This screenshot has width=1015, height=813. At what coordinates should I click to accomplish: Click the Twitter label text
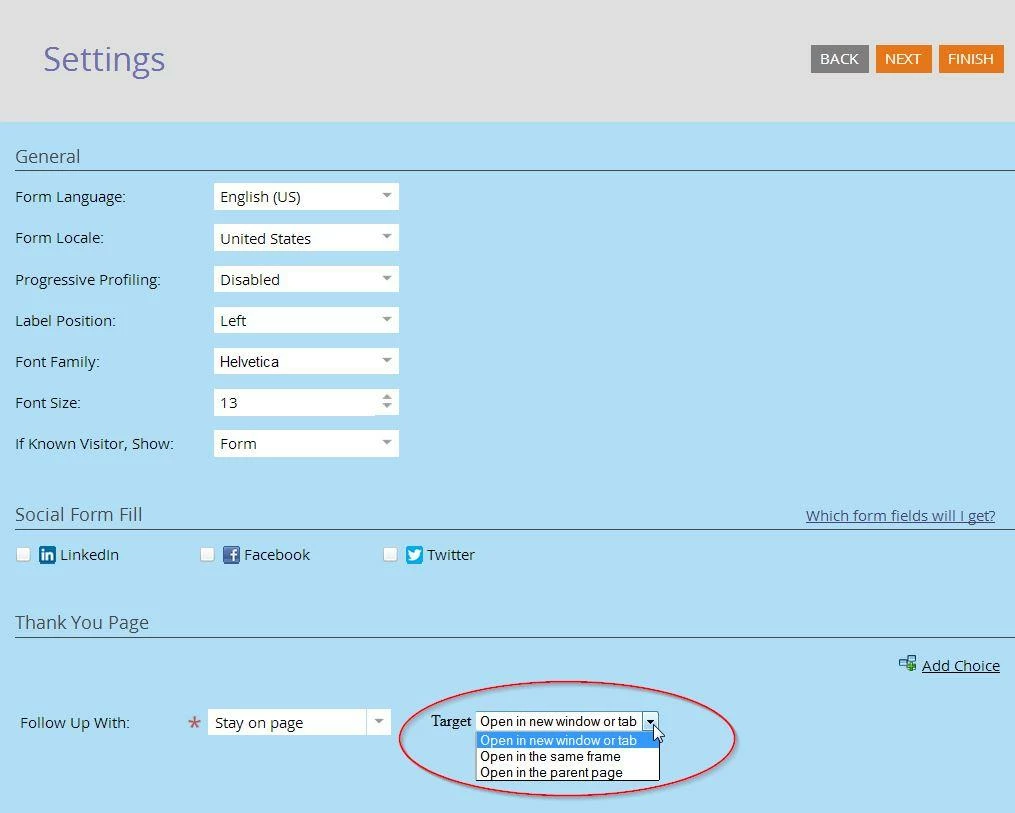tap(451, 555)
